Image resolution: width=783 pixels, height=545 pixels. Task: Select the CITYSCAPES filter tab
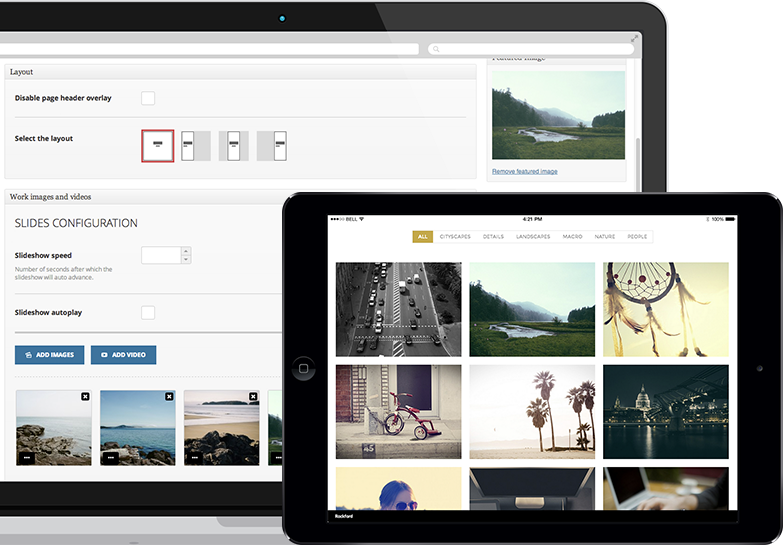click(x=455, y=237)
